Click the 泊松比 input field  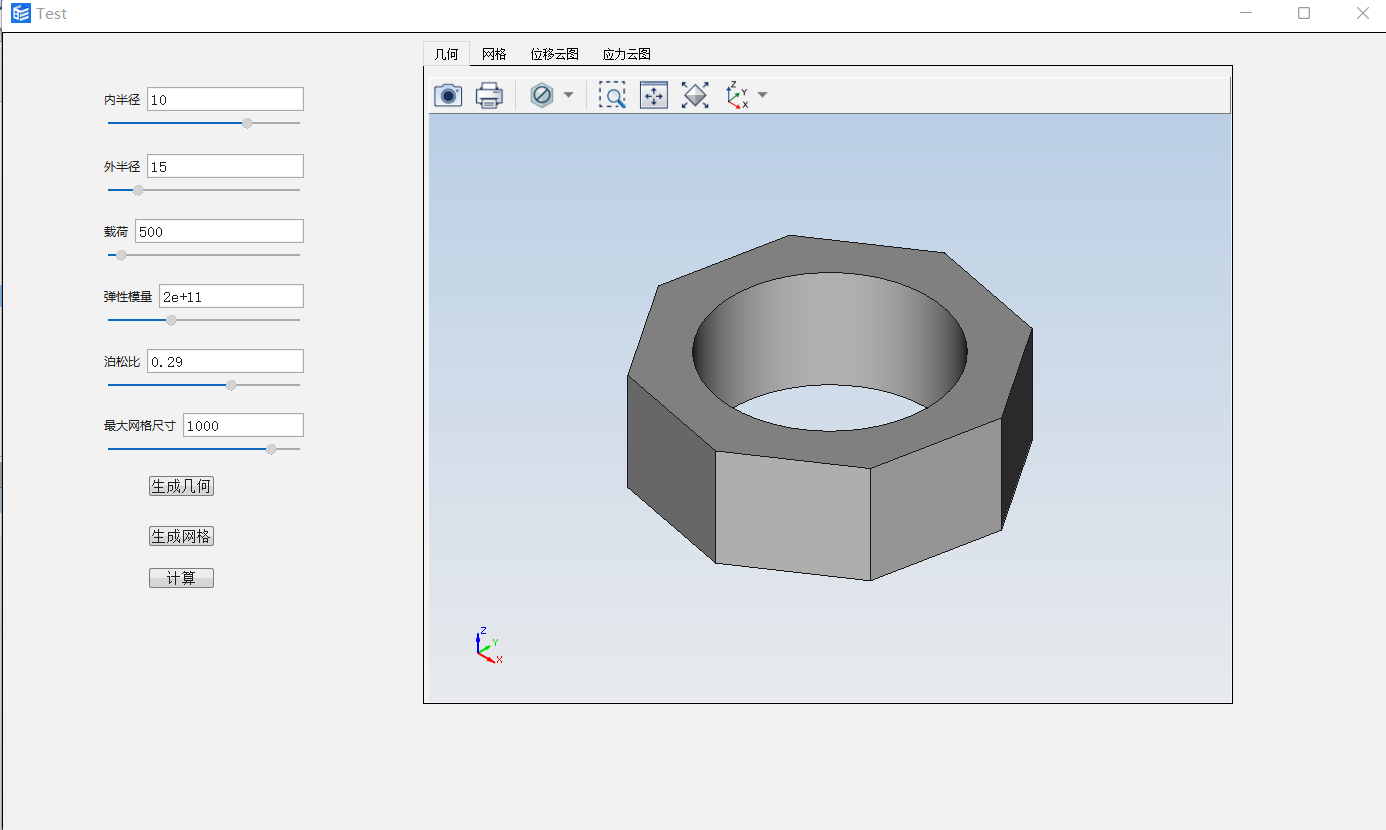coord(225,361)
